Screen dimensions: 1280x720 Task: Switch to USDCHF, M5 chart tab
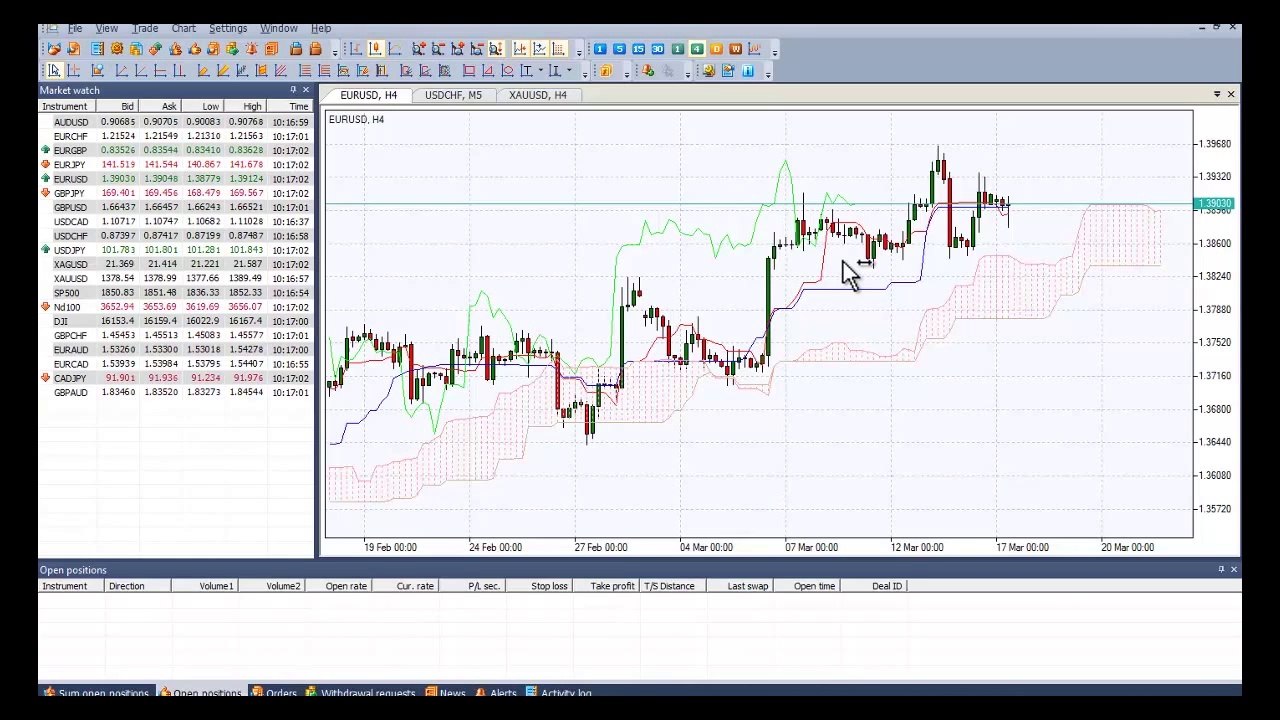coord(453,95)
